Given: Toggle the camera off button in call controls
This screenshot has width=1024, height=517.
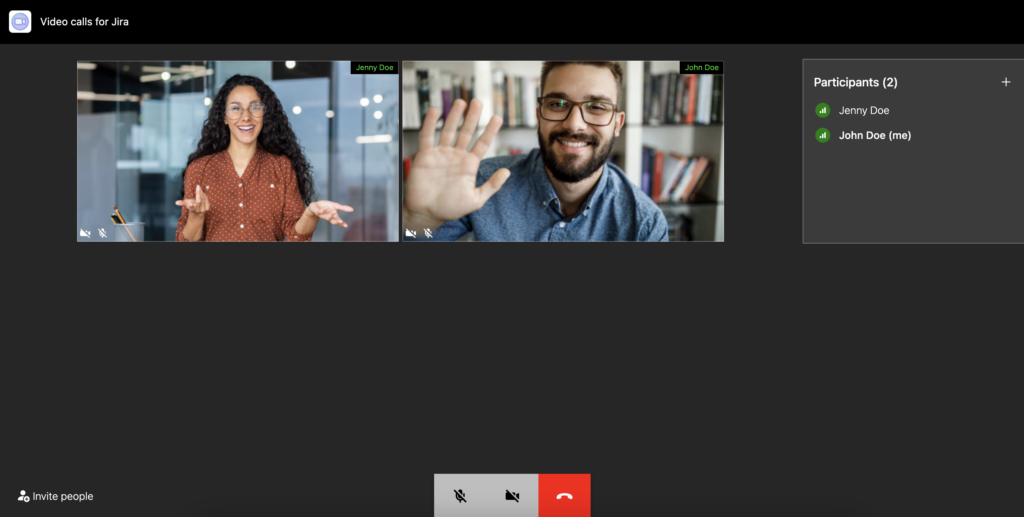Looking at the screenshot, I should (512, 495).
